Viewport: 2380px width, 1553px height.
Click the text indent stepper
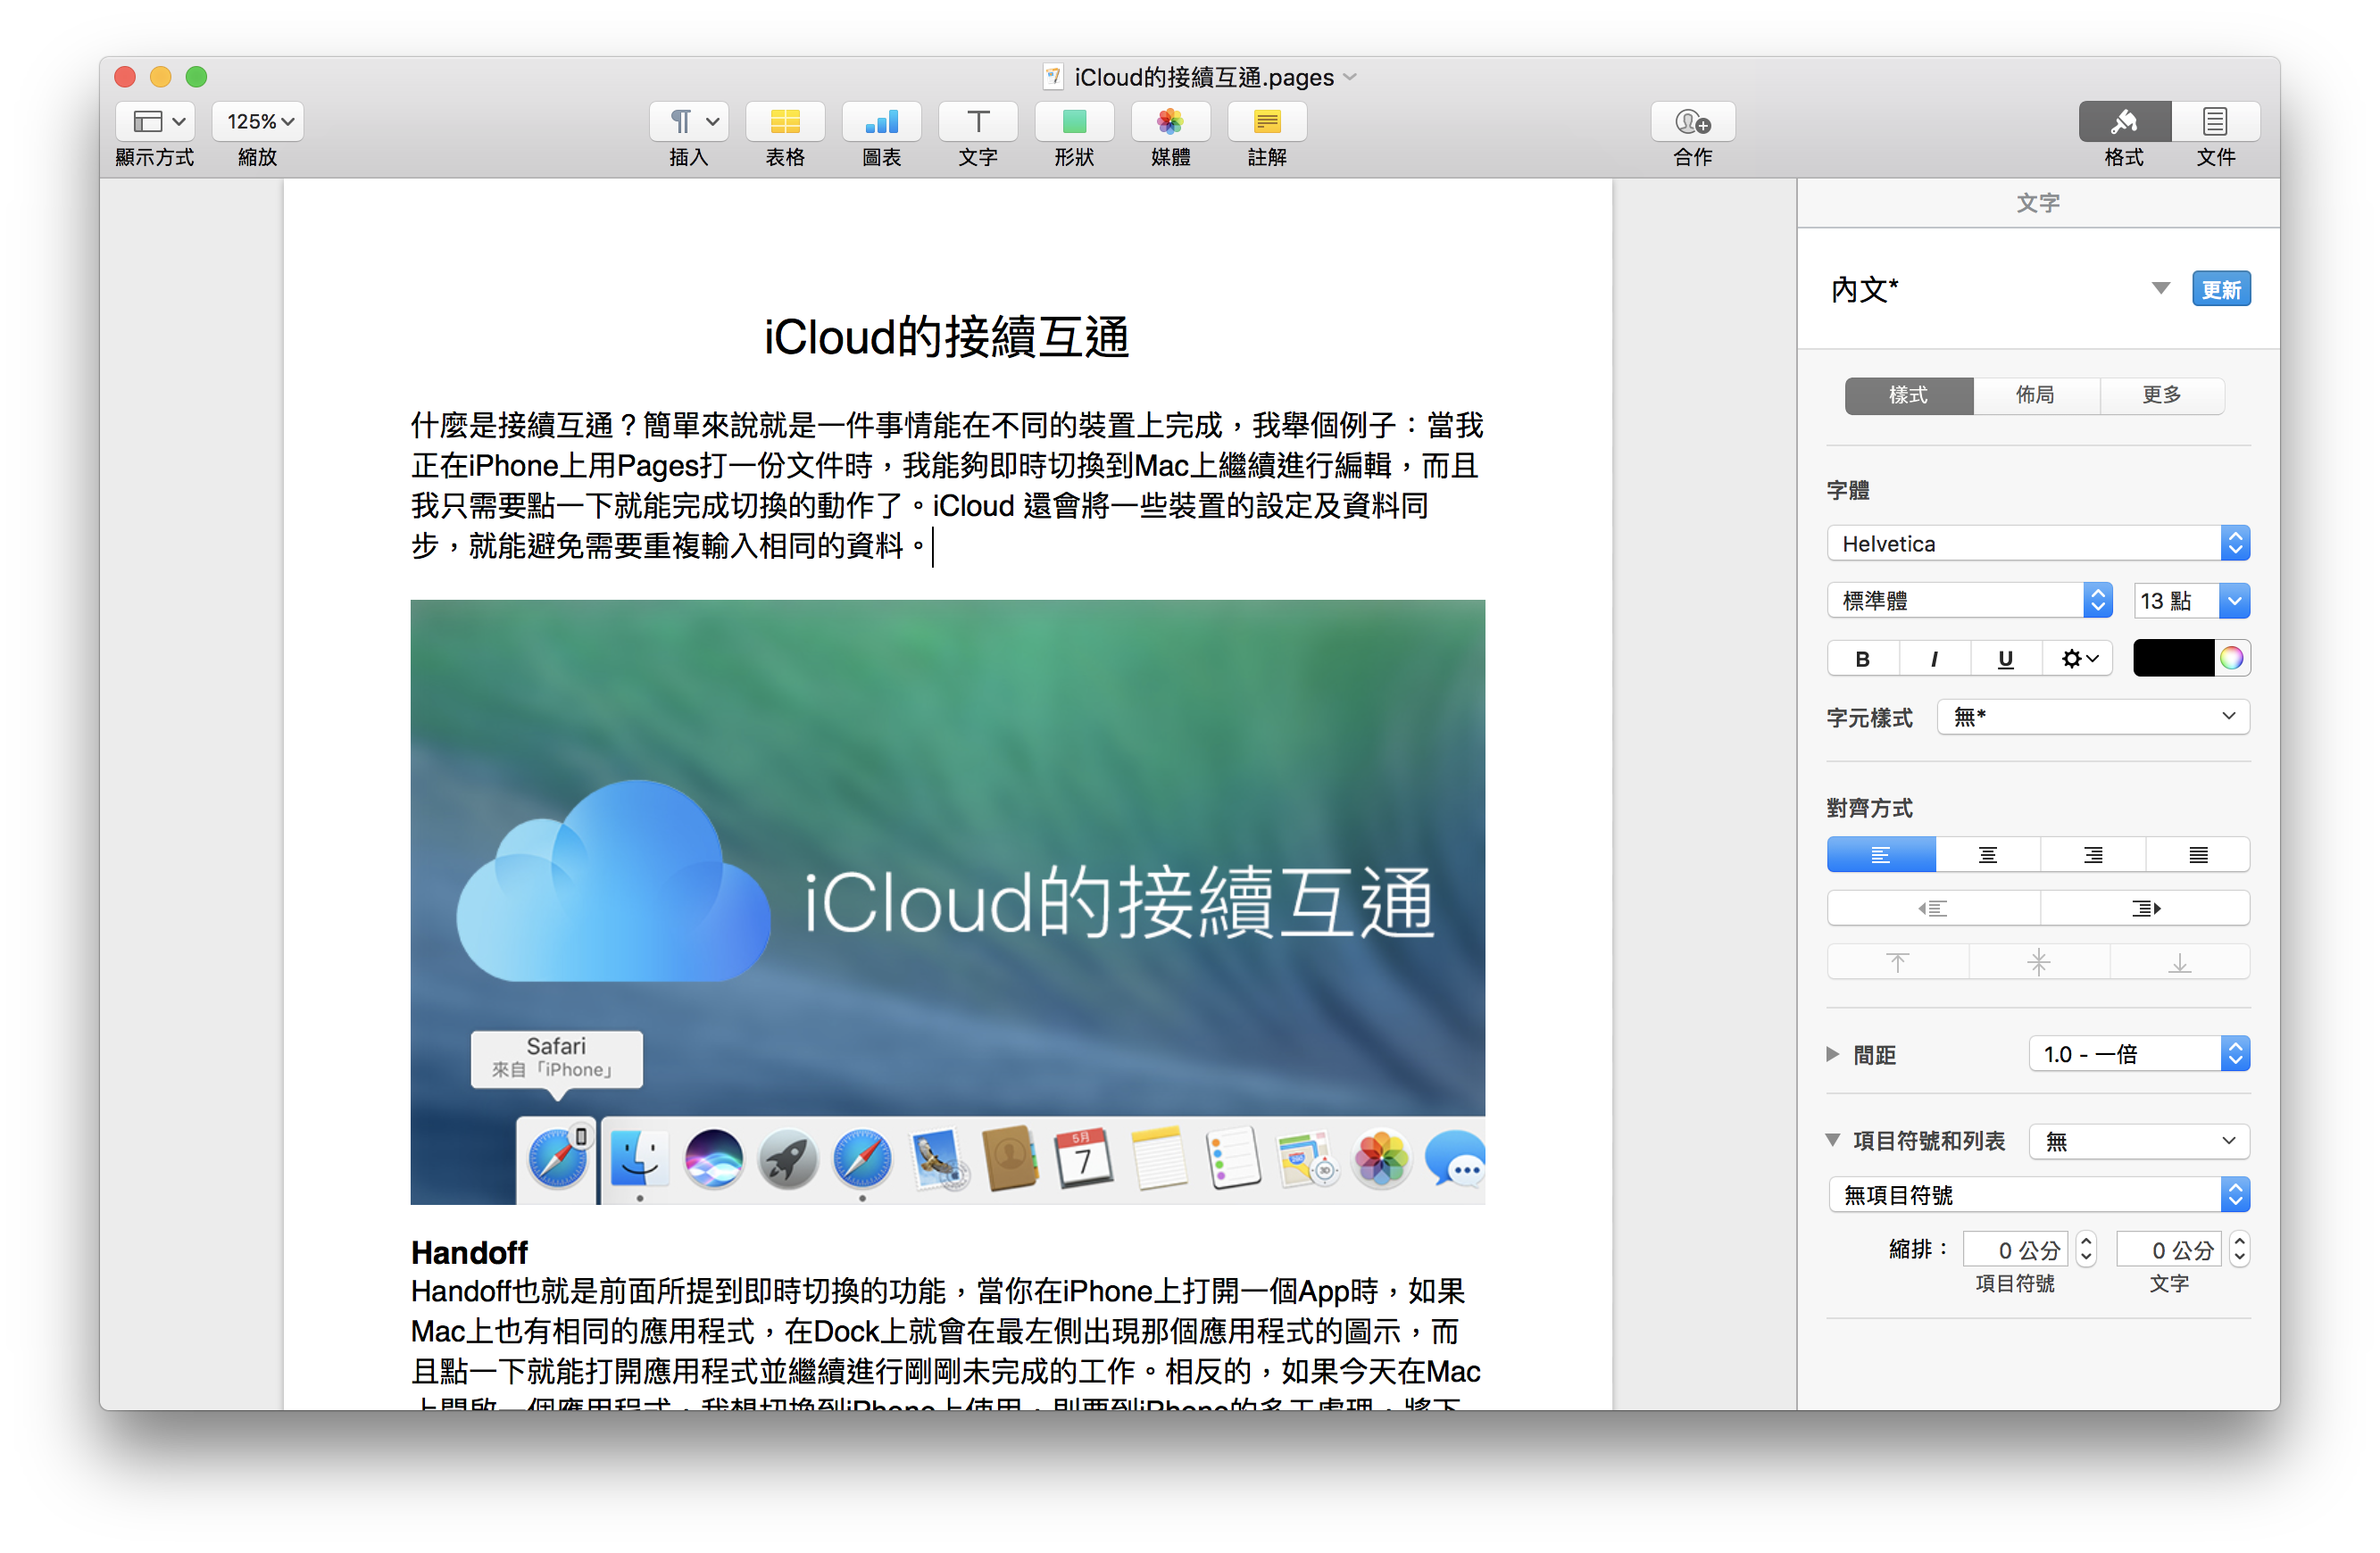click(2240, 1250)
